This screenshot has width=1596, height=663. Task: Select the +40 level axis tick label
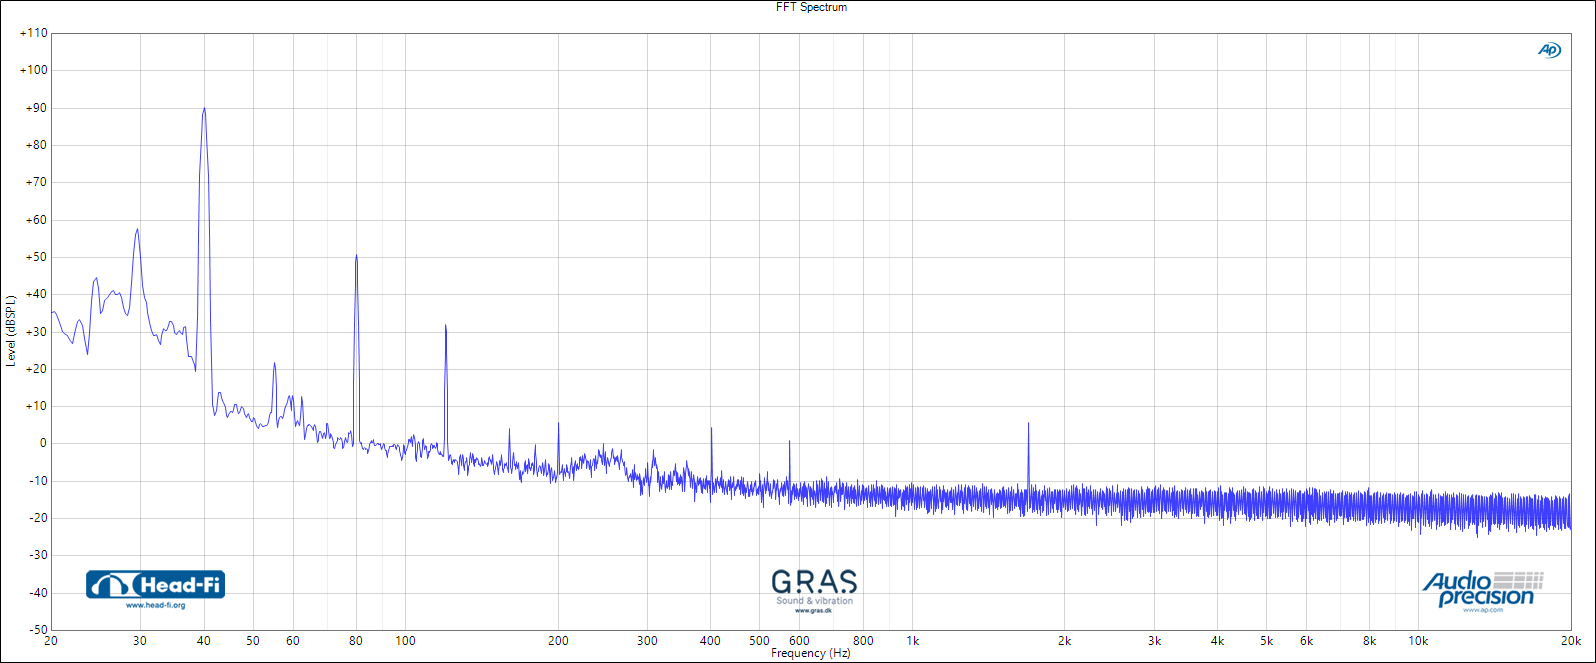point(36,294)
